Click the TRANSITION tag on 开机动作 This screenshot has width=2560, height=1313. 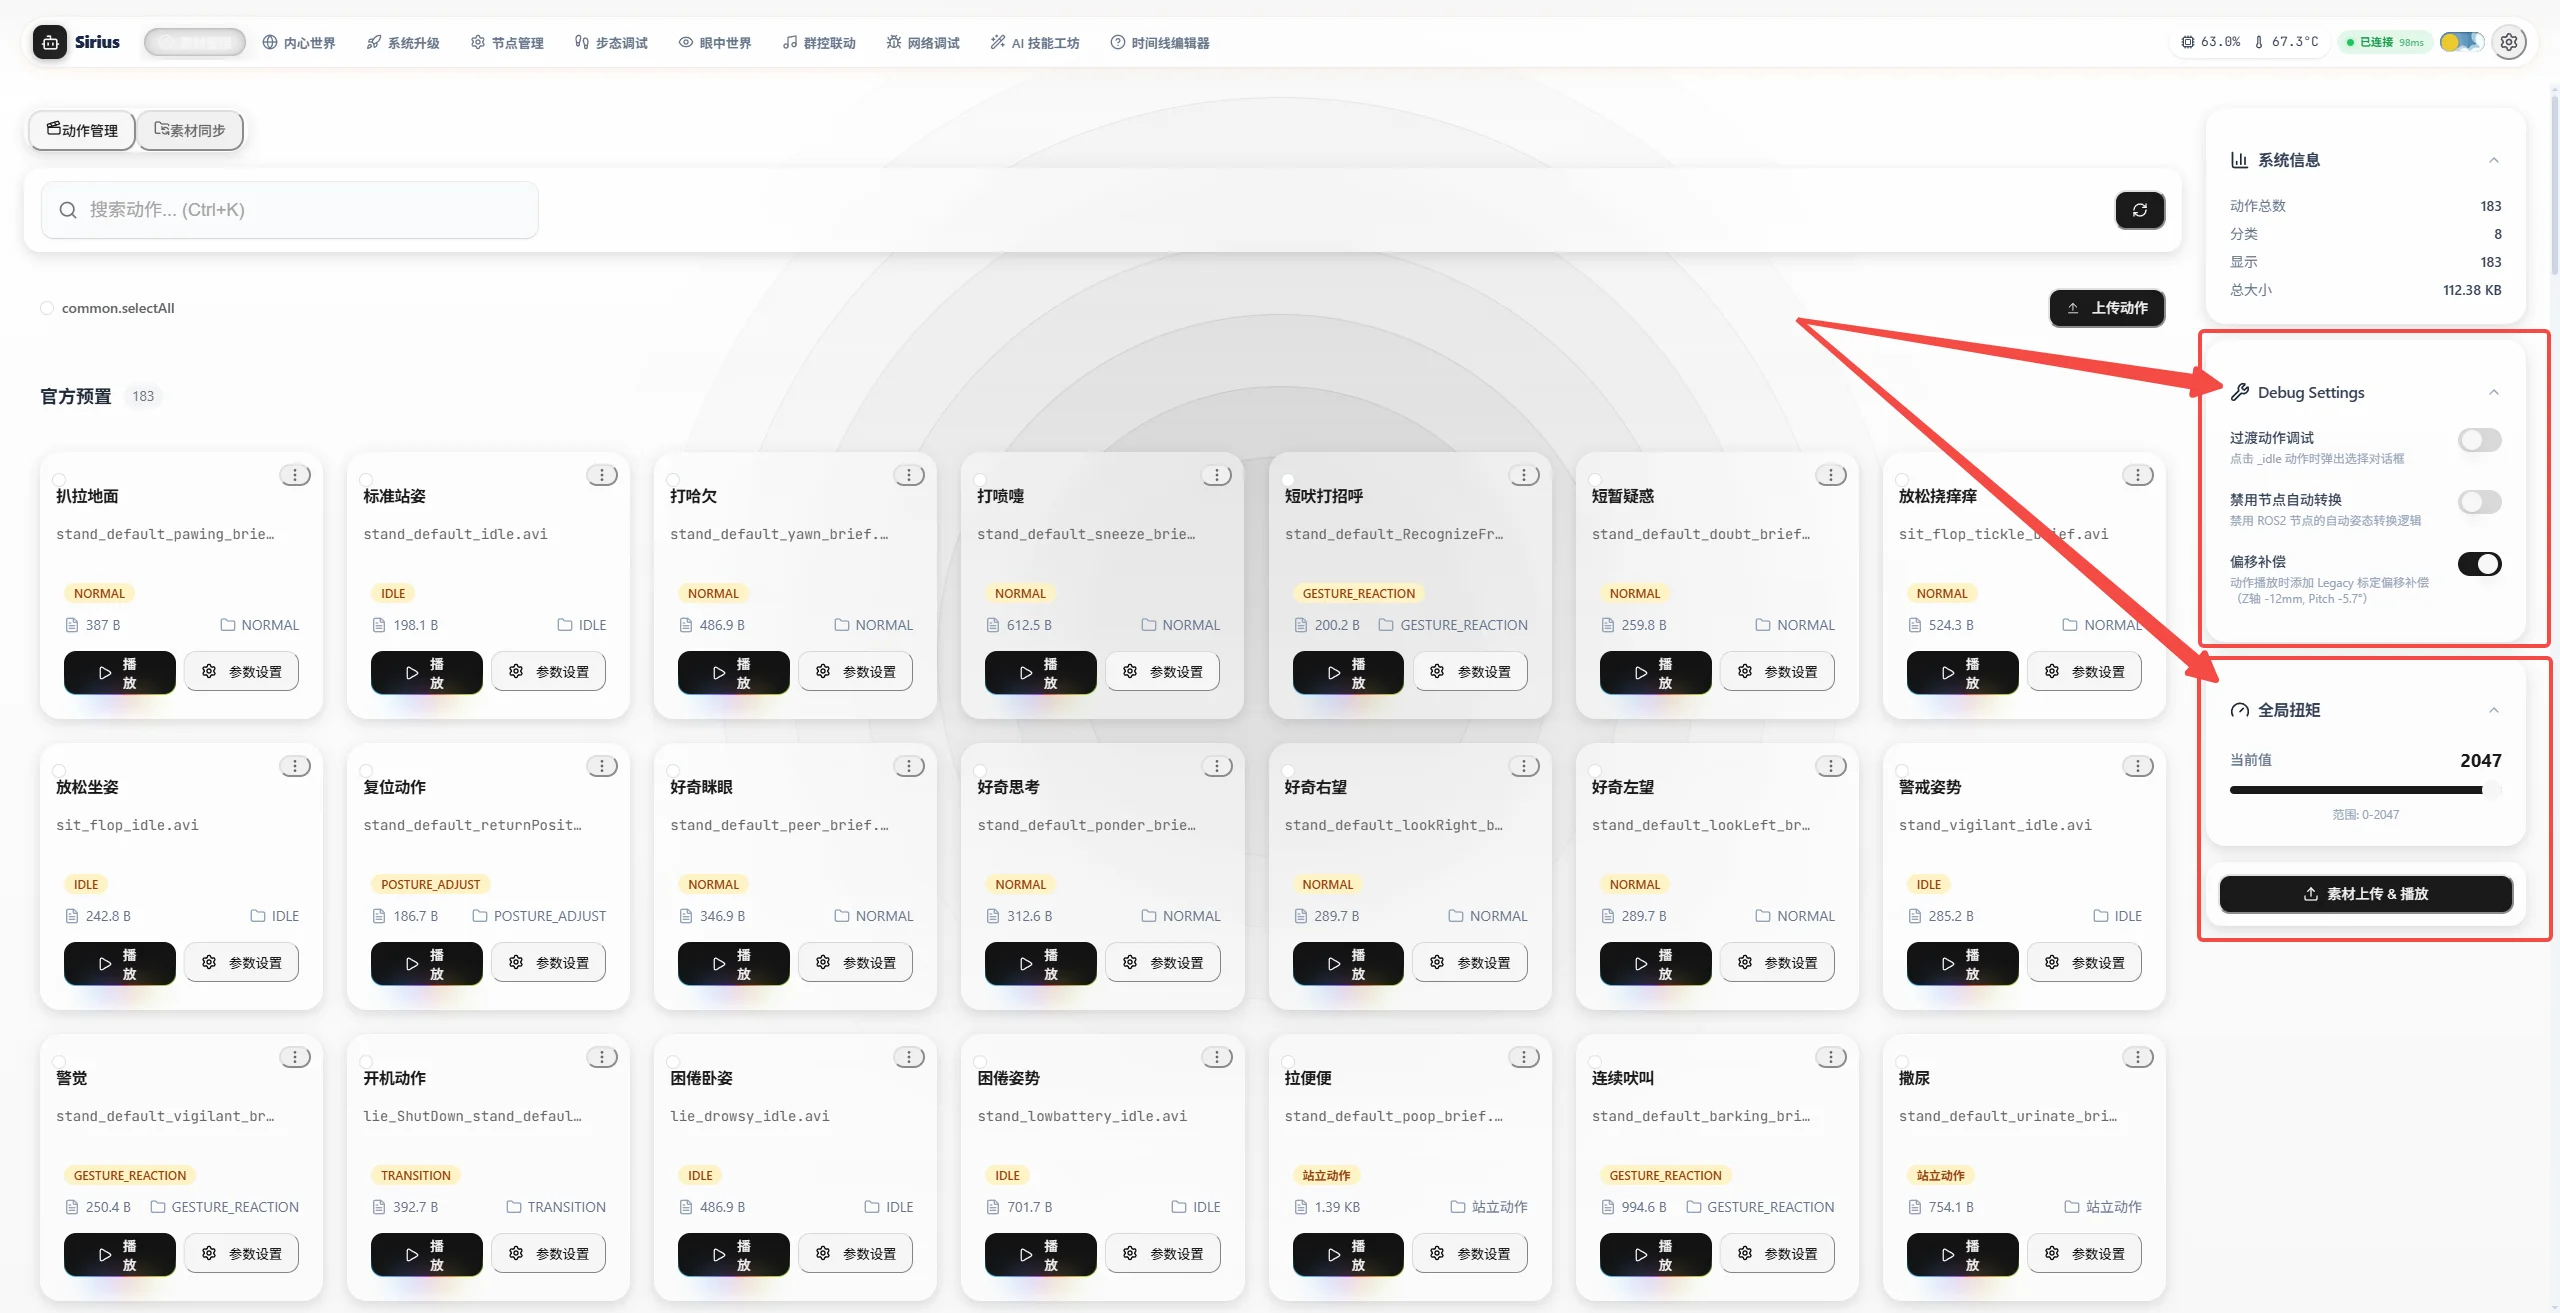(x=415, y=1175)
